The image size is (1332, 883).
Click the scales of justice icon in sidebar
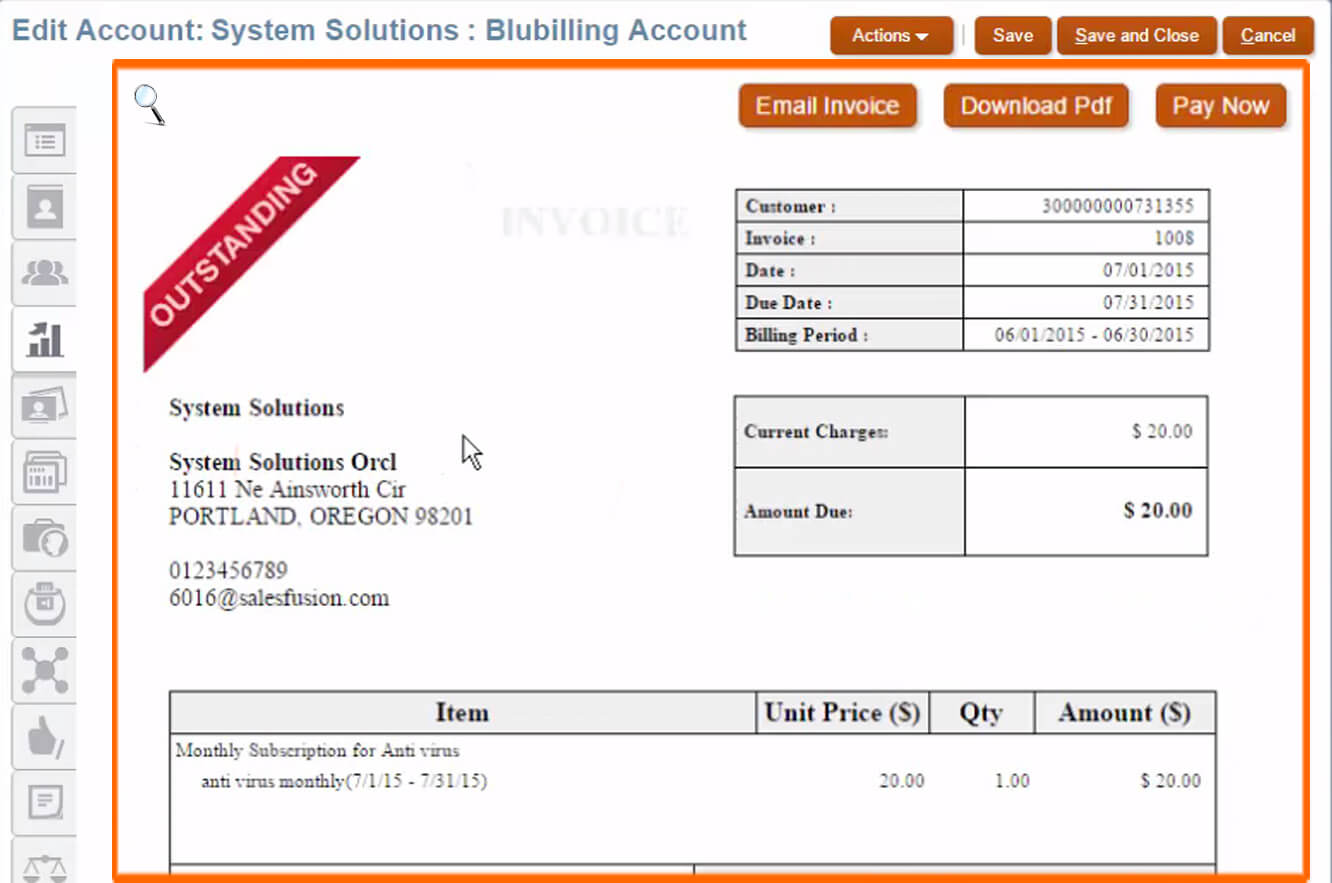pyautogui.click(x=44, y=865)
